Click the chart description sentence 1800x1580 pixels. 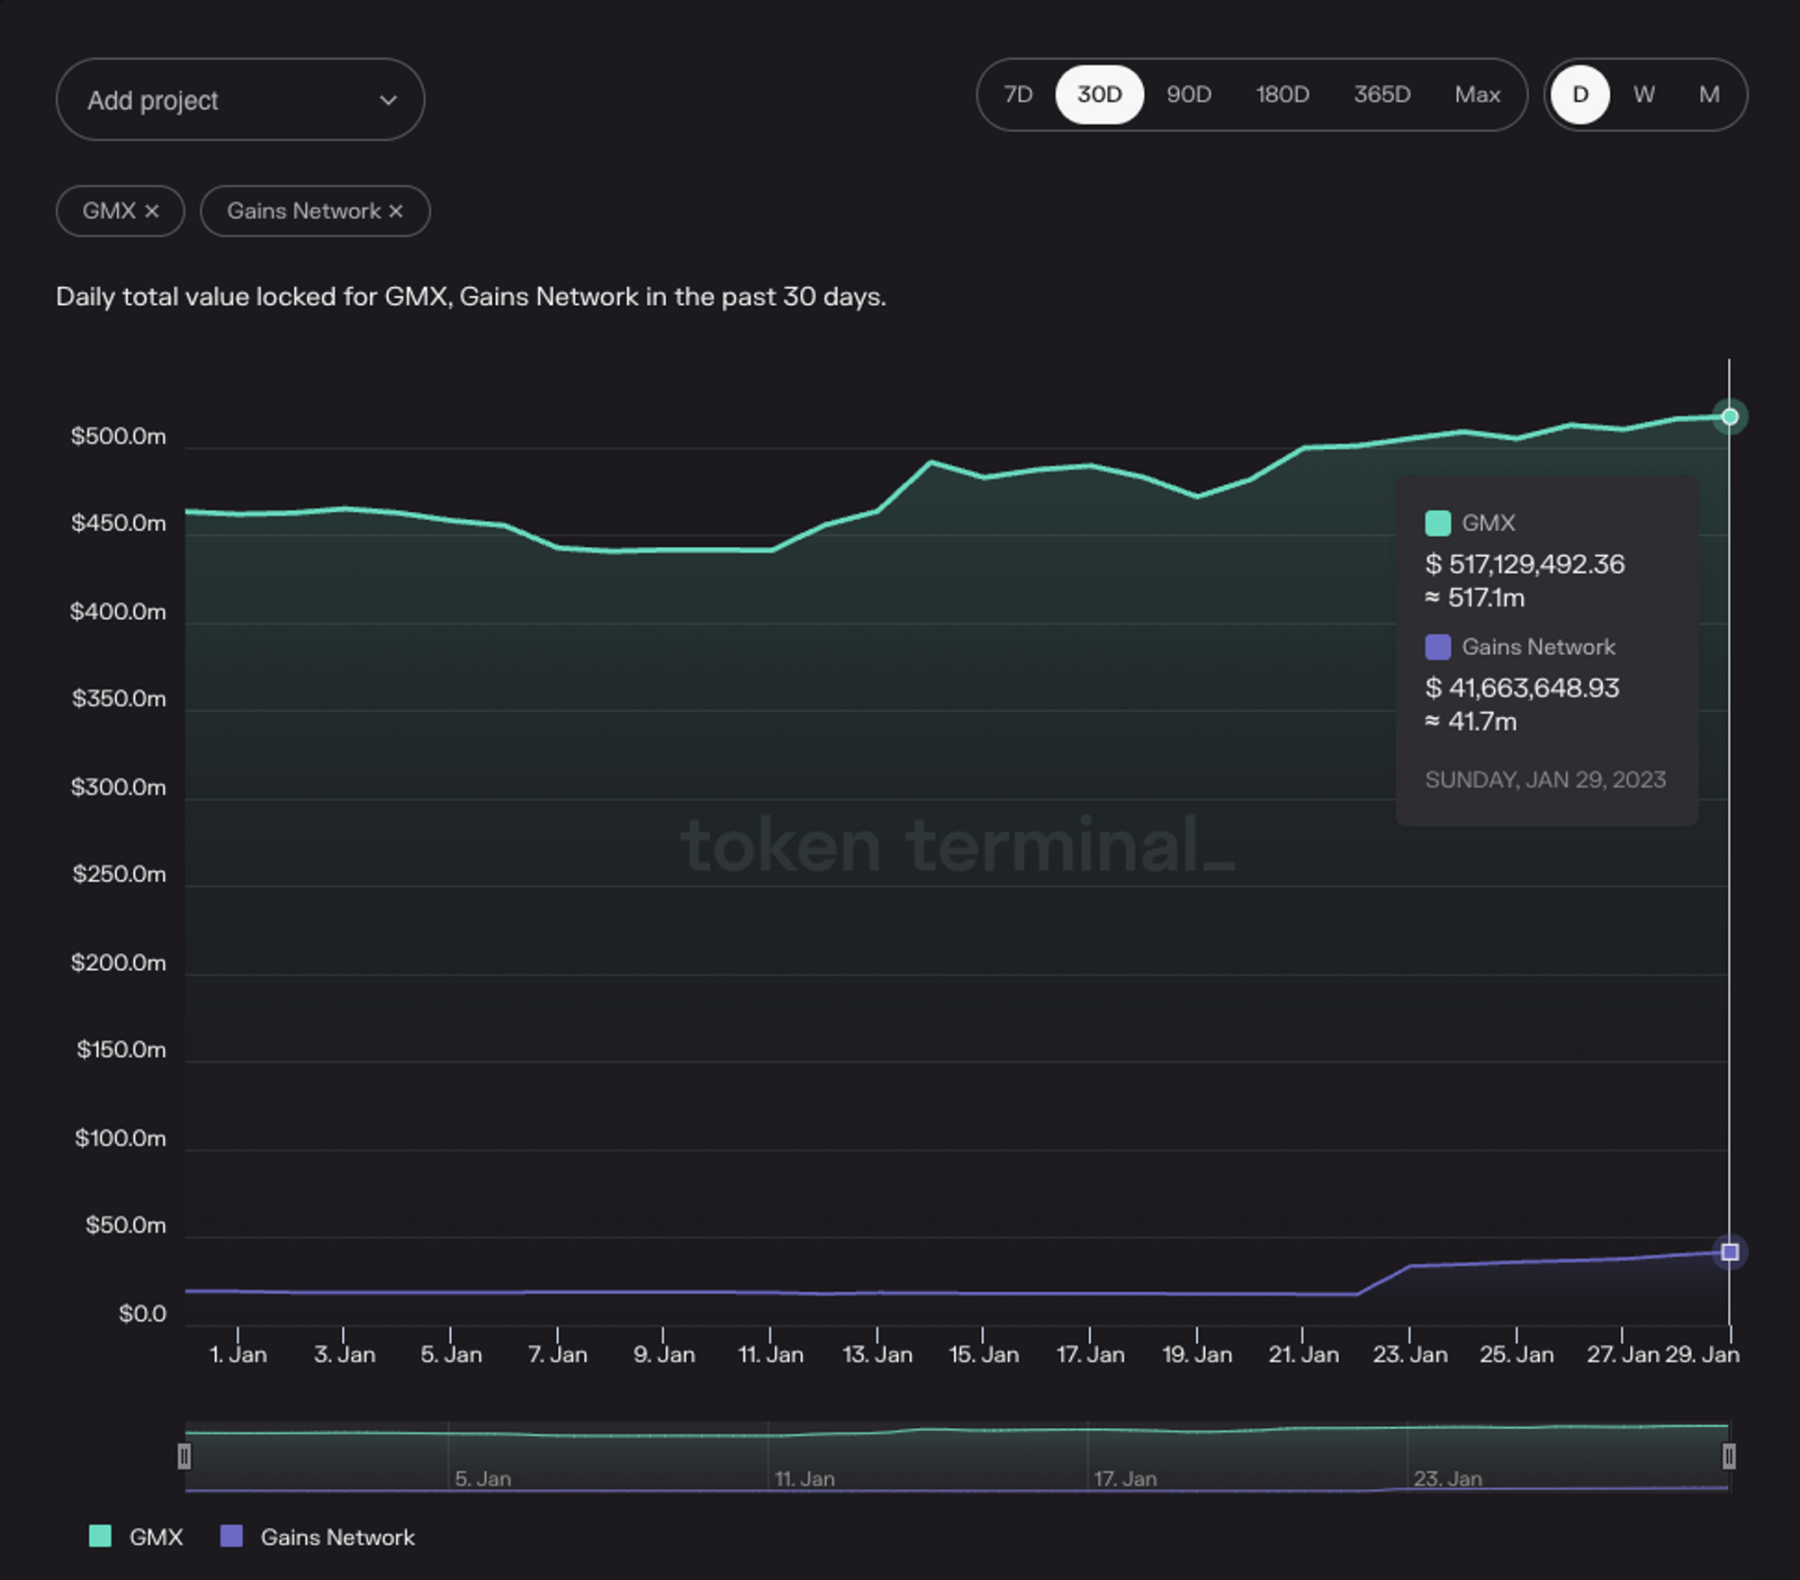[x=471, y=297]
